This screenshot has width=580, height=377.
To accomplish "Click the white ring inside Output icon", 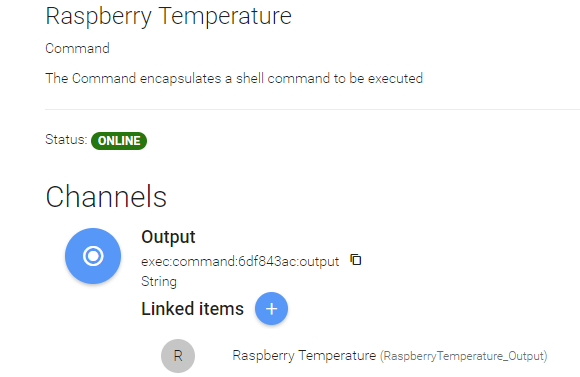I will (93, 256).
